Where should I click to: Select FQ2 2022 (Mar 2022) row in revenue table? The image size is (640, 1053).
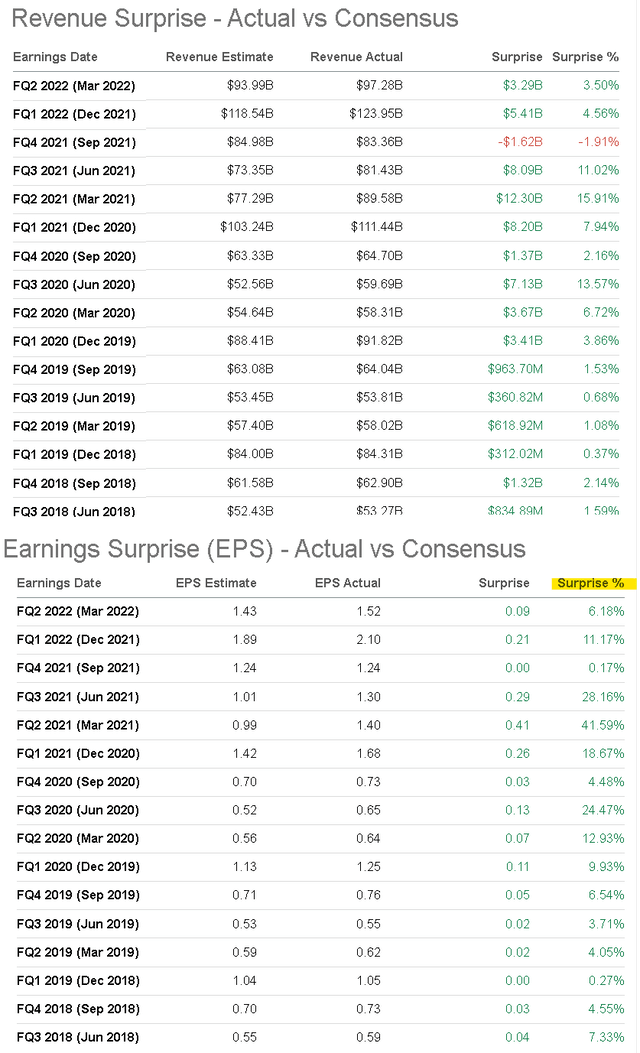(x=74, y=86)
